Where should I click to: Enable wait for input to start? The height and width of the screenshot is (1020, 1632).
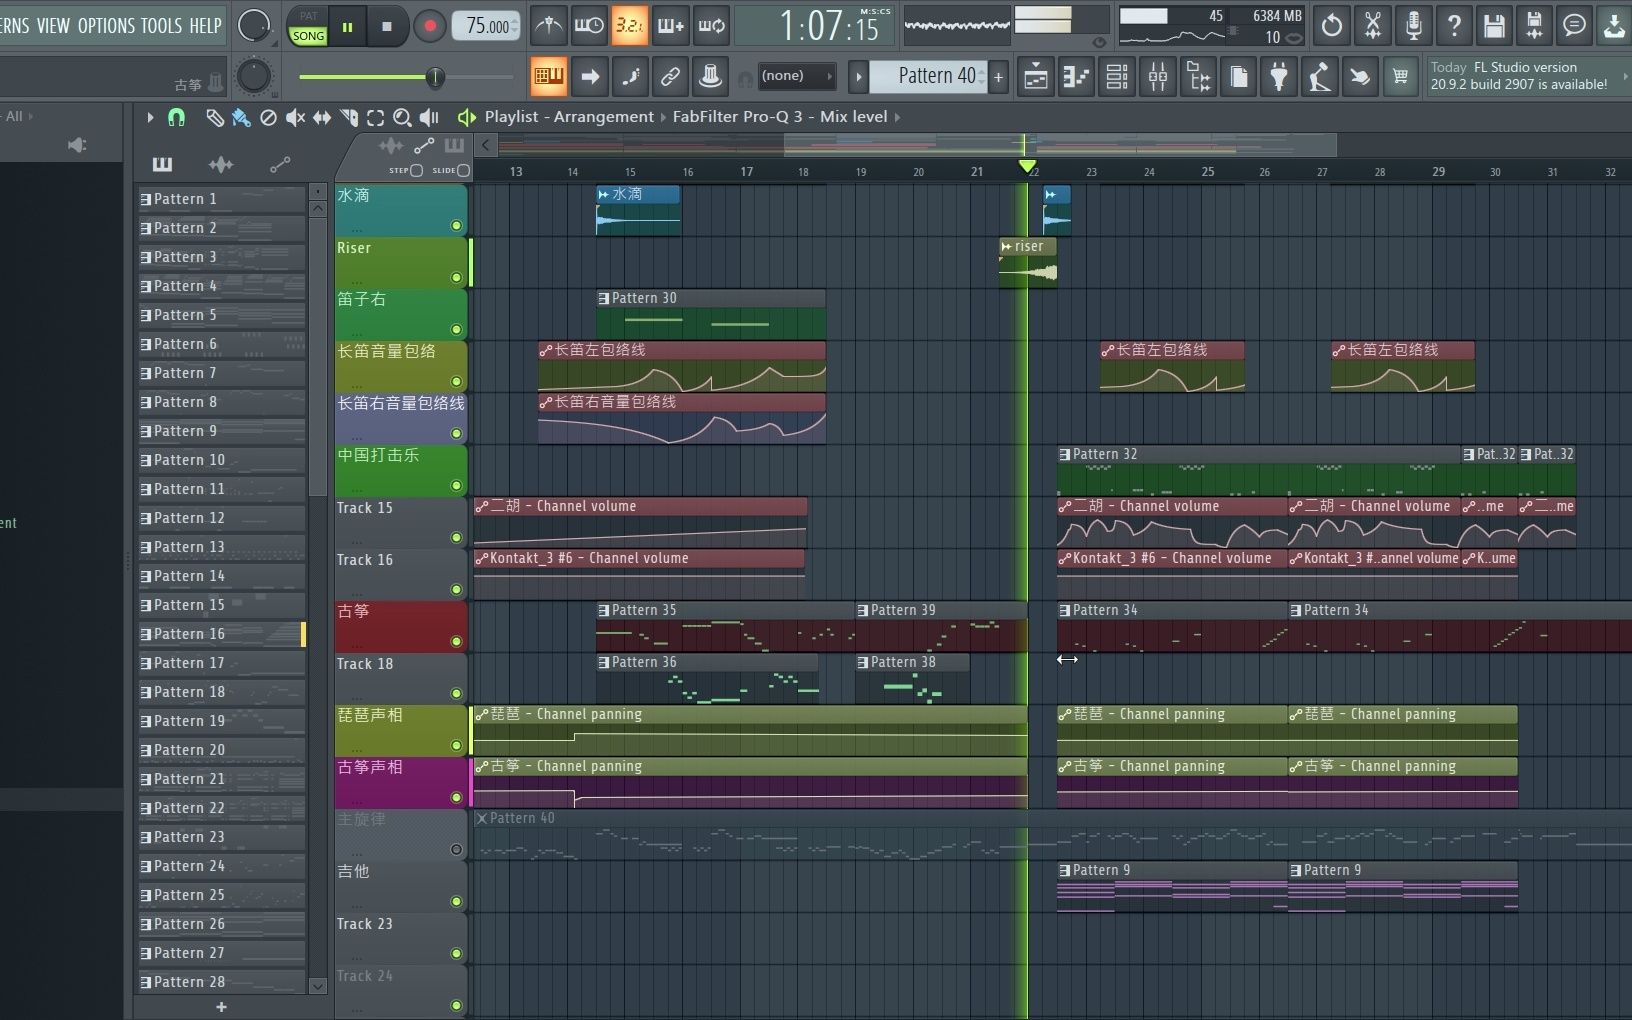tap(589, 26)
